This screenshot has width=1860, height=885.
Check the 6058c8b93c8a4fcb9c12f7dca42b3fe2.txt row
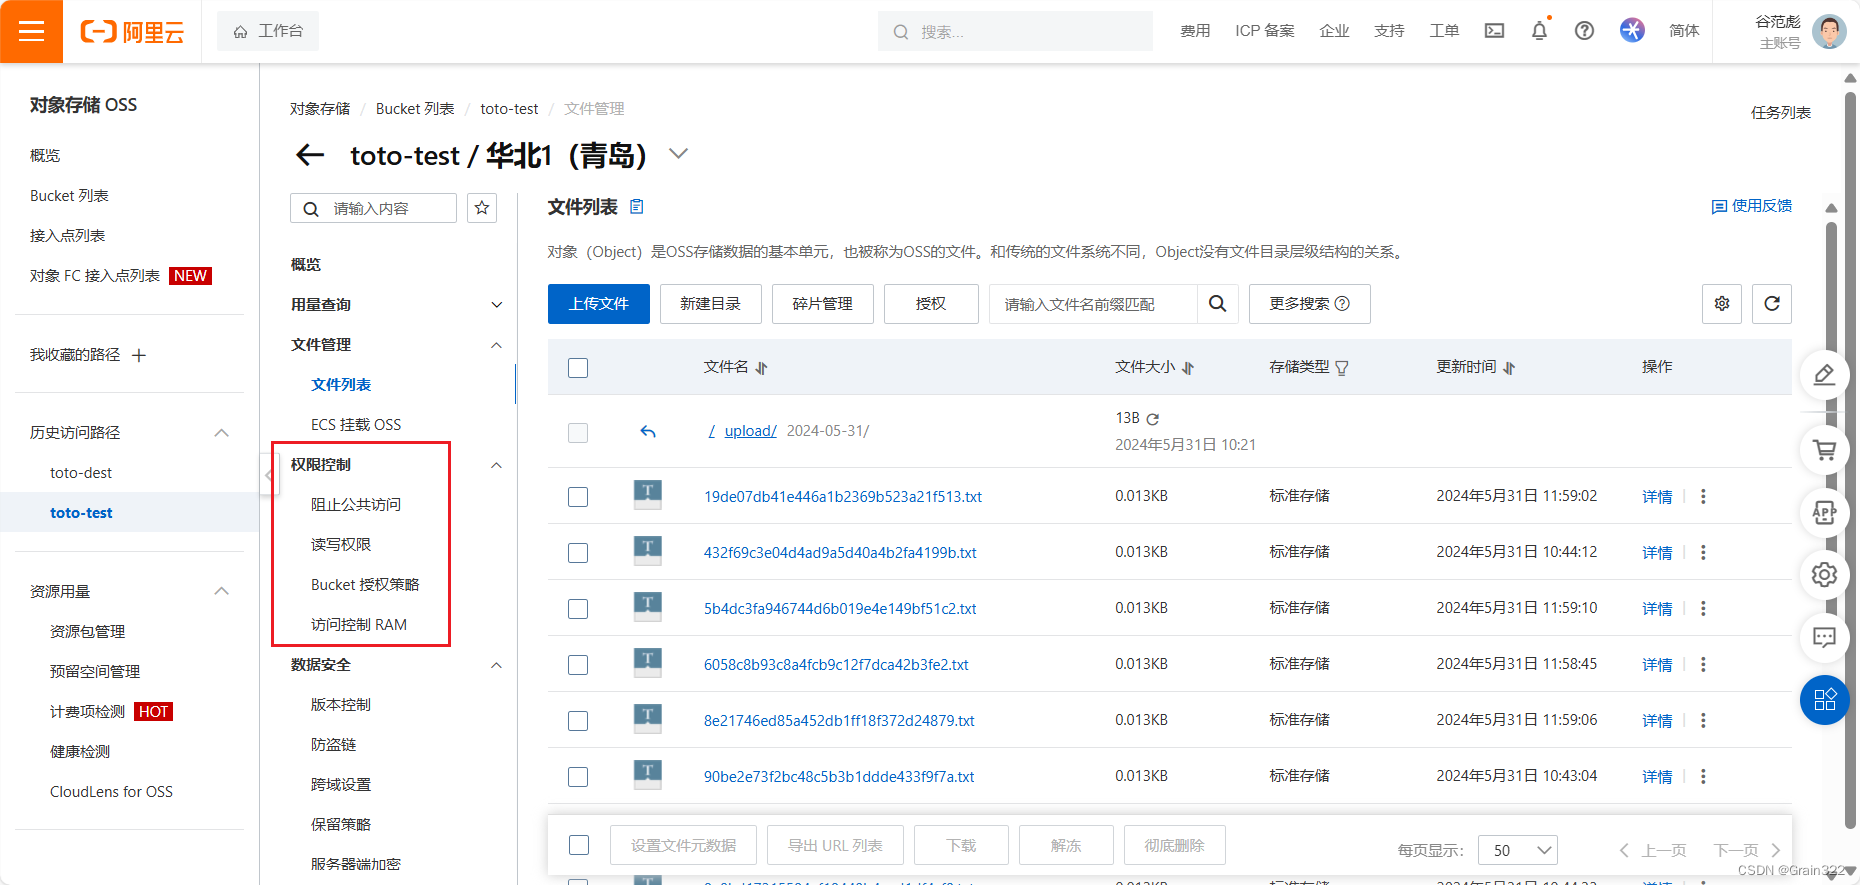578,665
